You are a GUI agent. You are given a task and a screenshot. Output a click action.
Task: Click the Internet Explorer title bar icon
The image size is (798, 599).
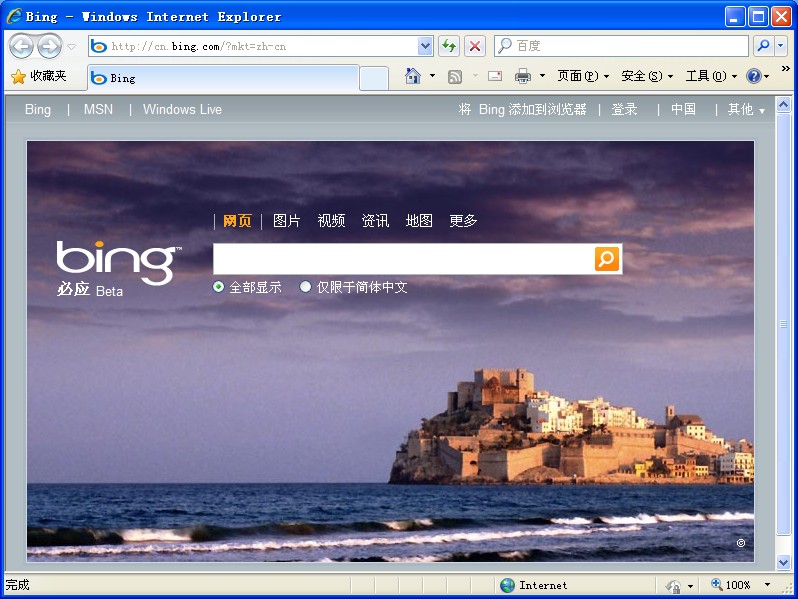pos(14,16)
